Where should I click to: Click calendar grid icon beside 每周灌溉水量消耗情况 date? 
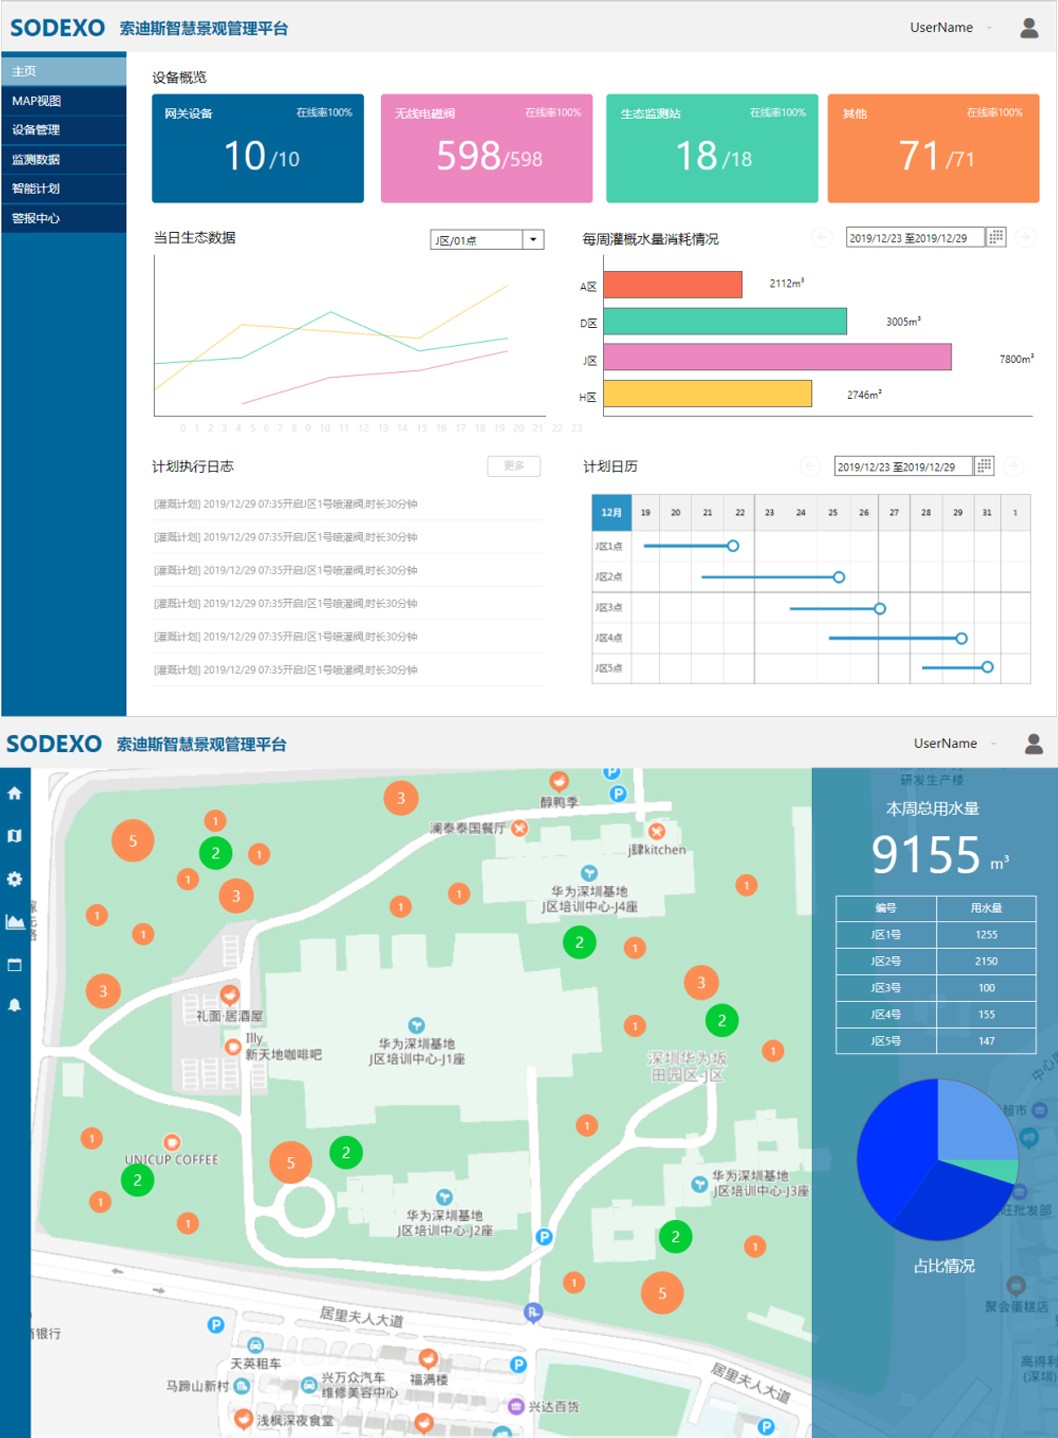(x=996, y=237)
